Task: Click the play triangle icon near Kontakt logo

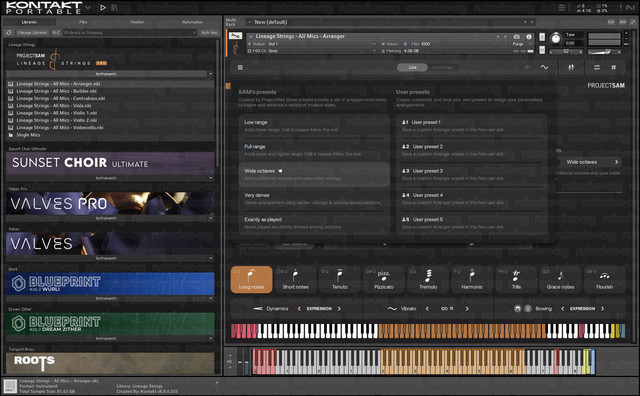Action: coord(103,7)
